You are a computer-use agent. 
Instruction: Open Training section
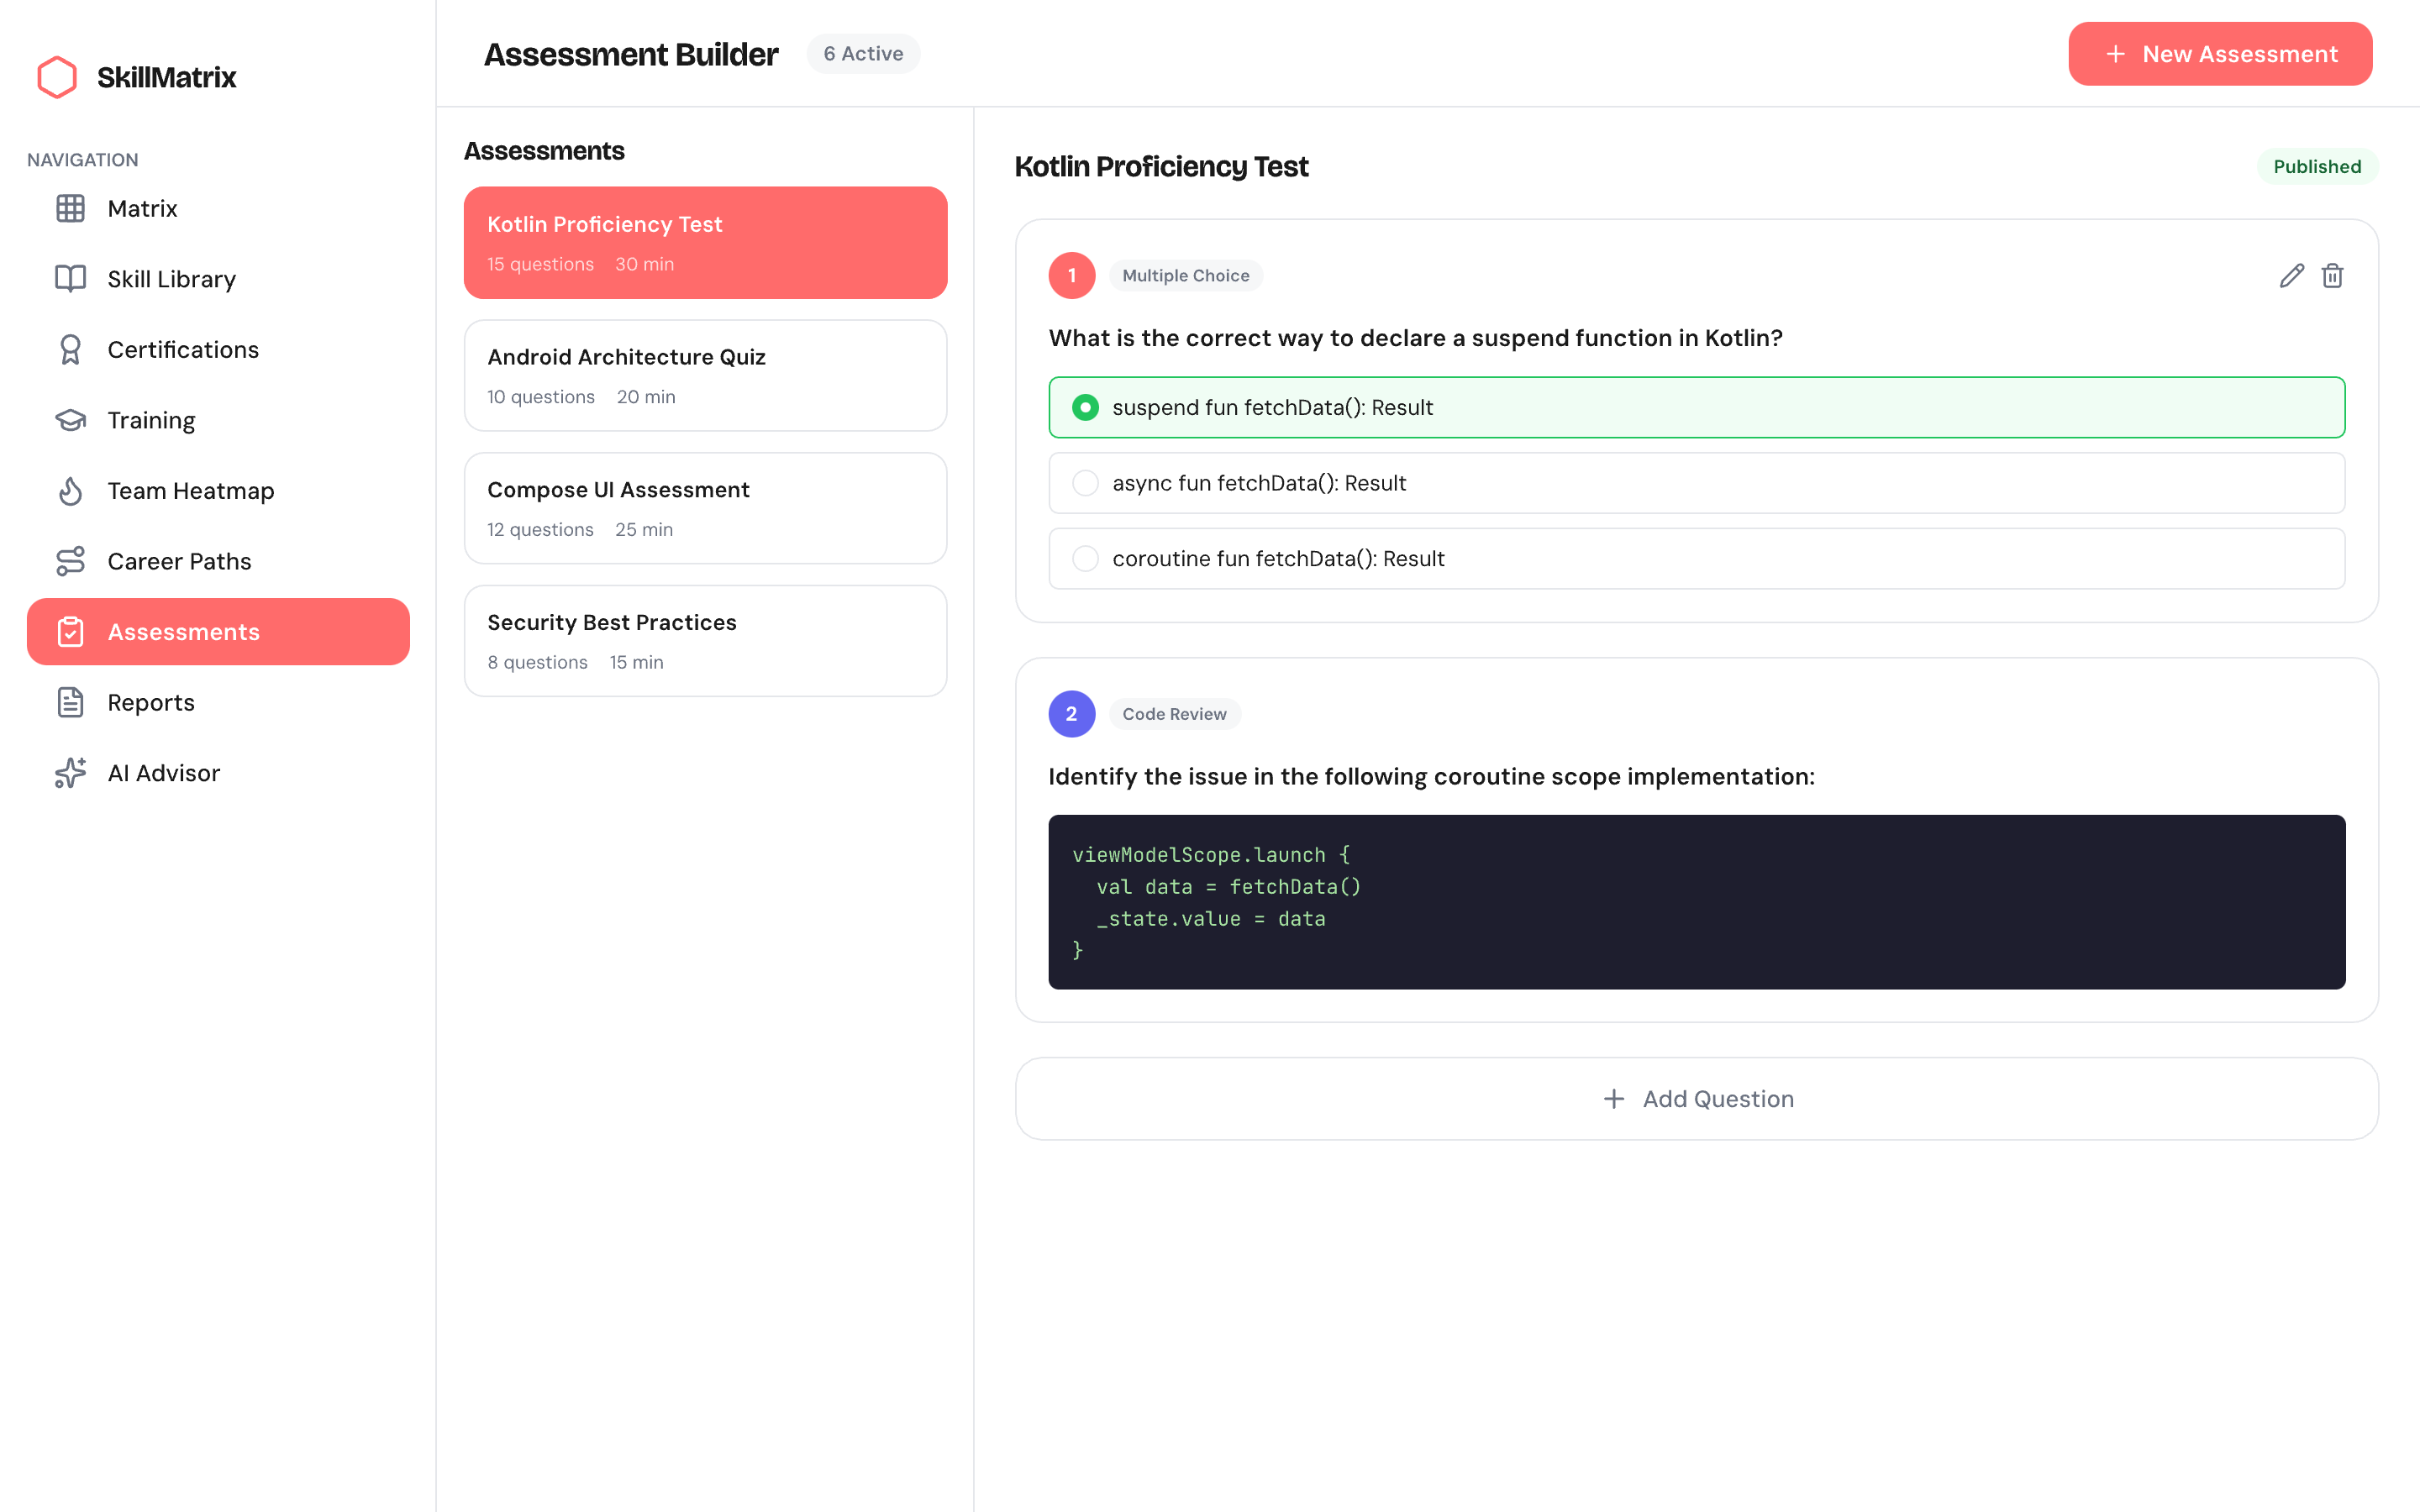pyautogui.click(x=218, y=420)
